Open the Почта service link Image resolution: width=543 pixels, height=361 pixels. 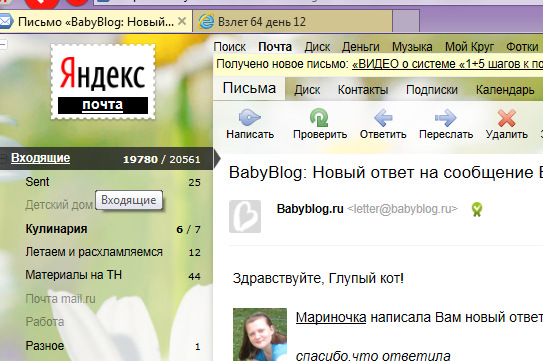(x=275, y=47)
